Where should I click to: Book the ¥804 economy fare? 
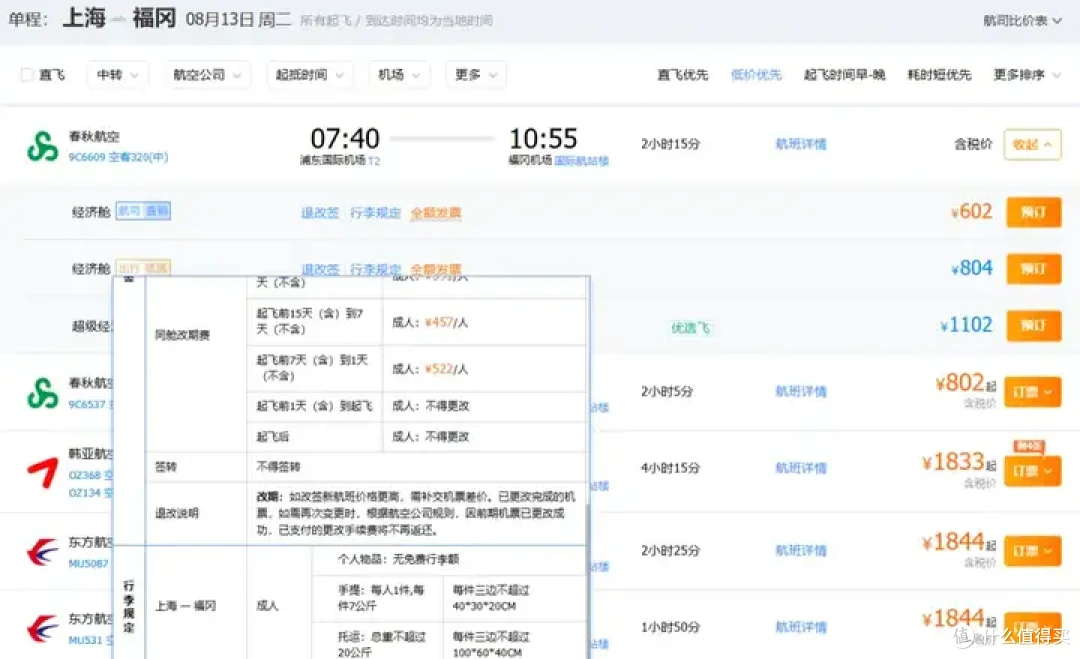click(x=1033, y=269)
